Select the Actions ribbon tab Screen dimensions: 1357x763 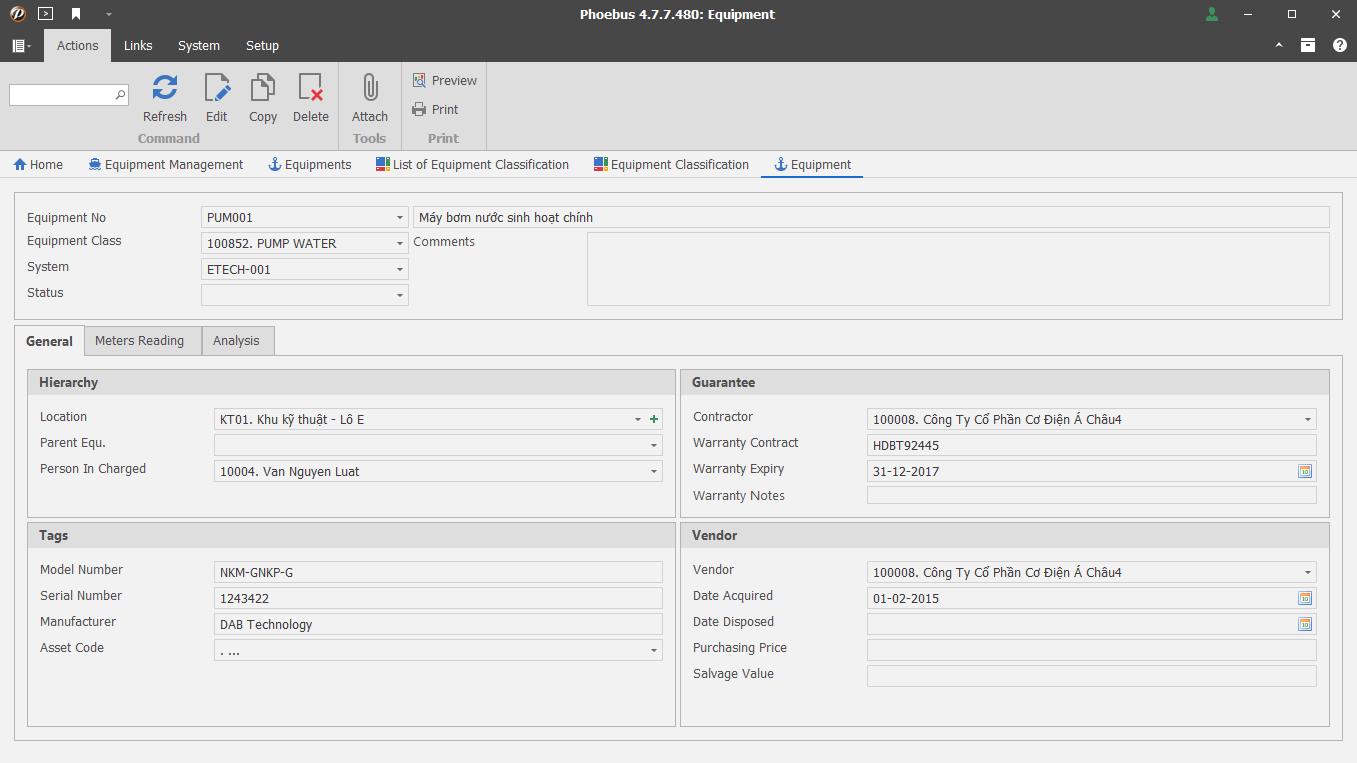click(78, 46)
